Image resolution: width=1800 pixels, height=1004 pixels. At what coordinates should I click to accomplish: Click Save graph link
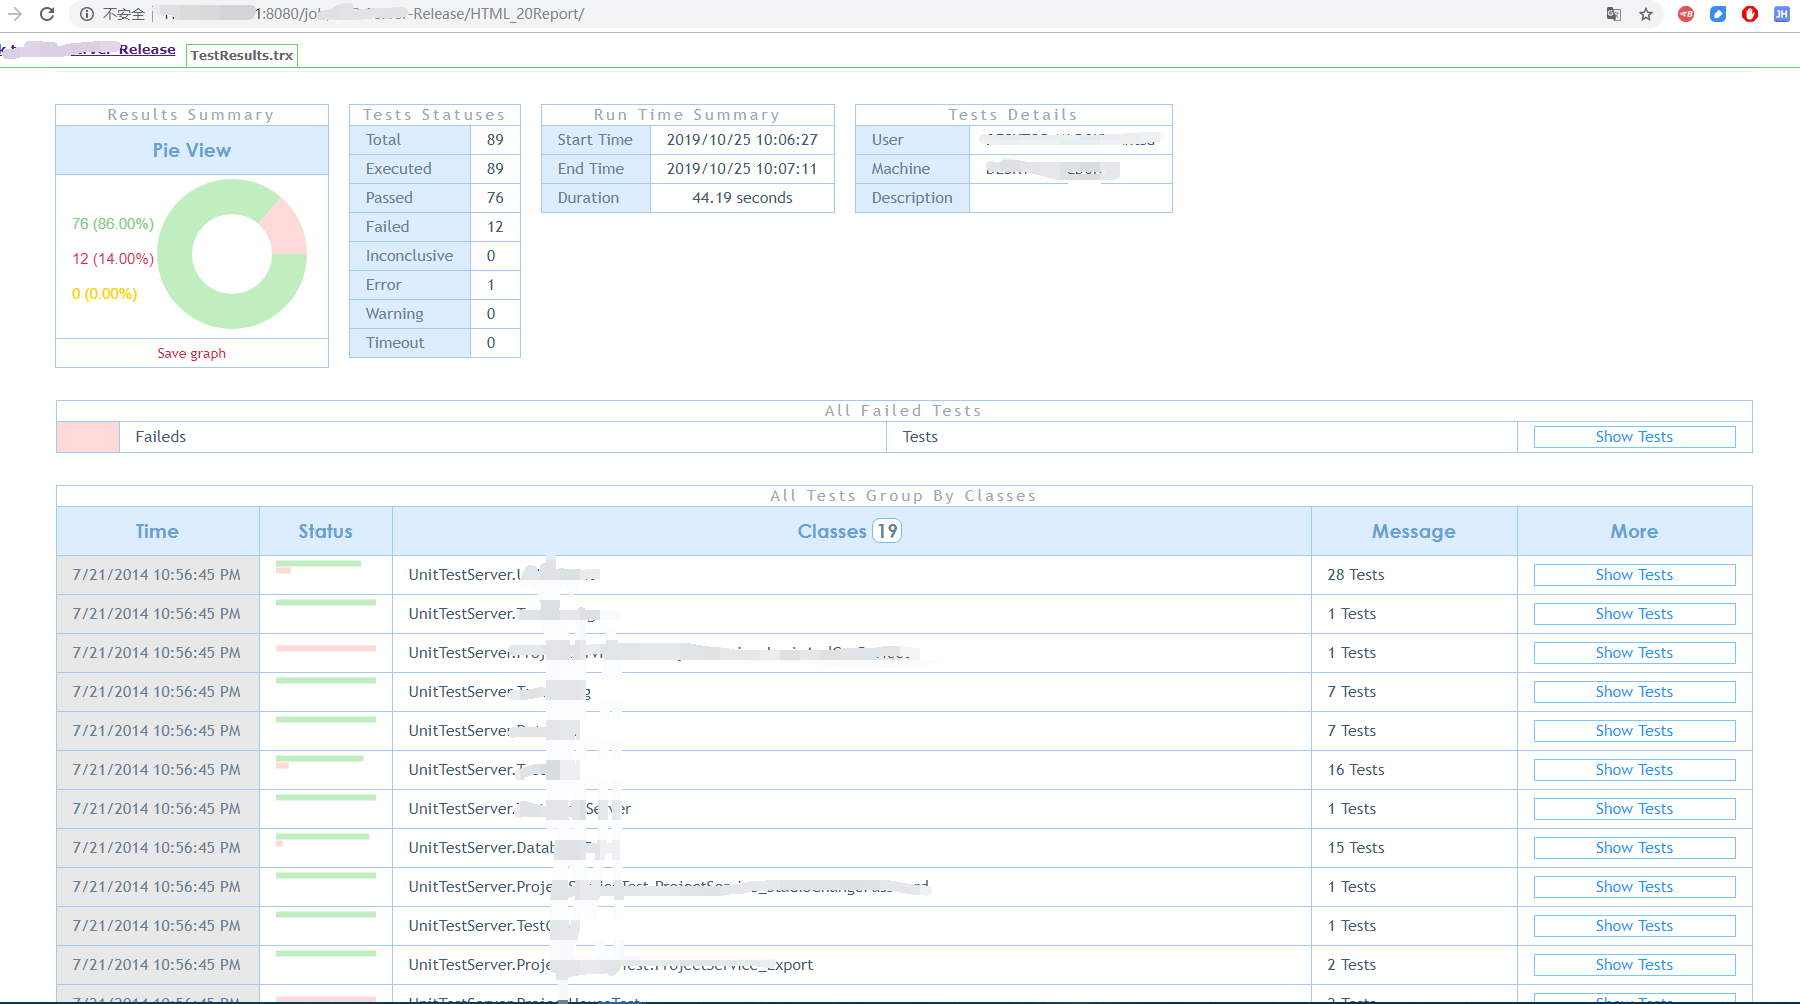pos(191,353)
